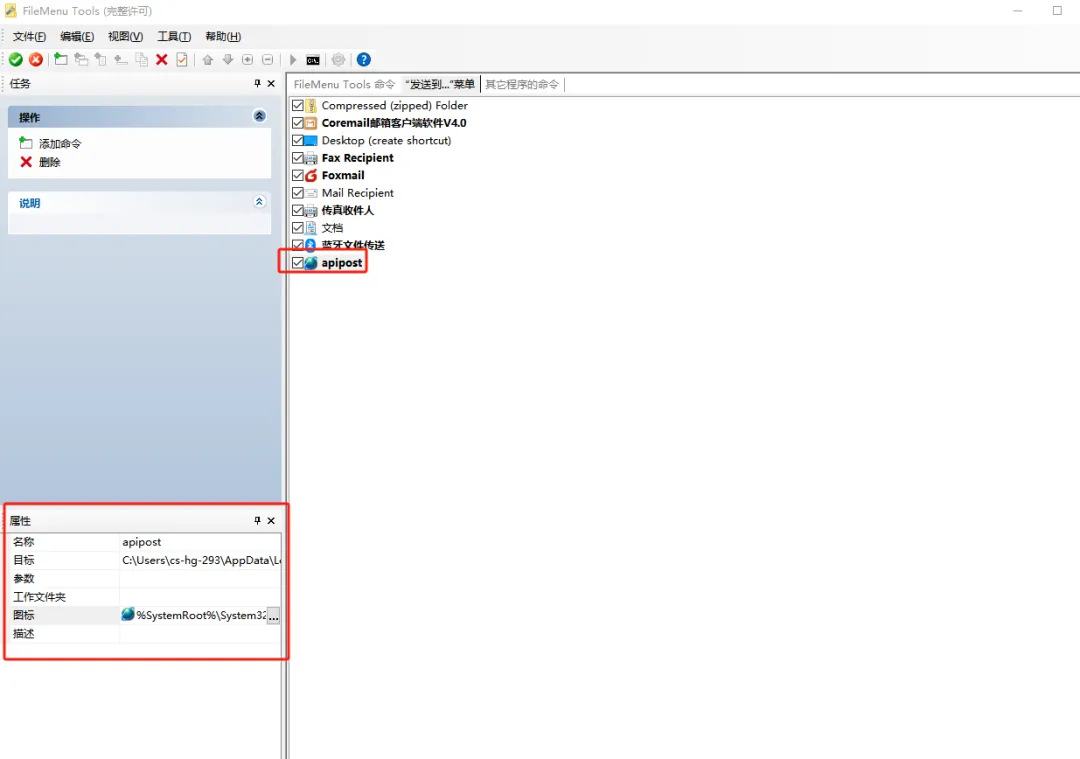
Task: Toggle the Mail Recipient checkbox
Action: click(x=297, y=192)
